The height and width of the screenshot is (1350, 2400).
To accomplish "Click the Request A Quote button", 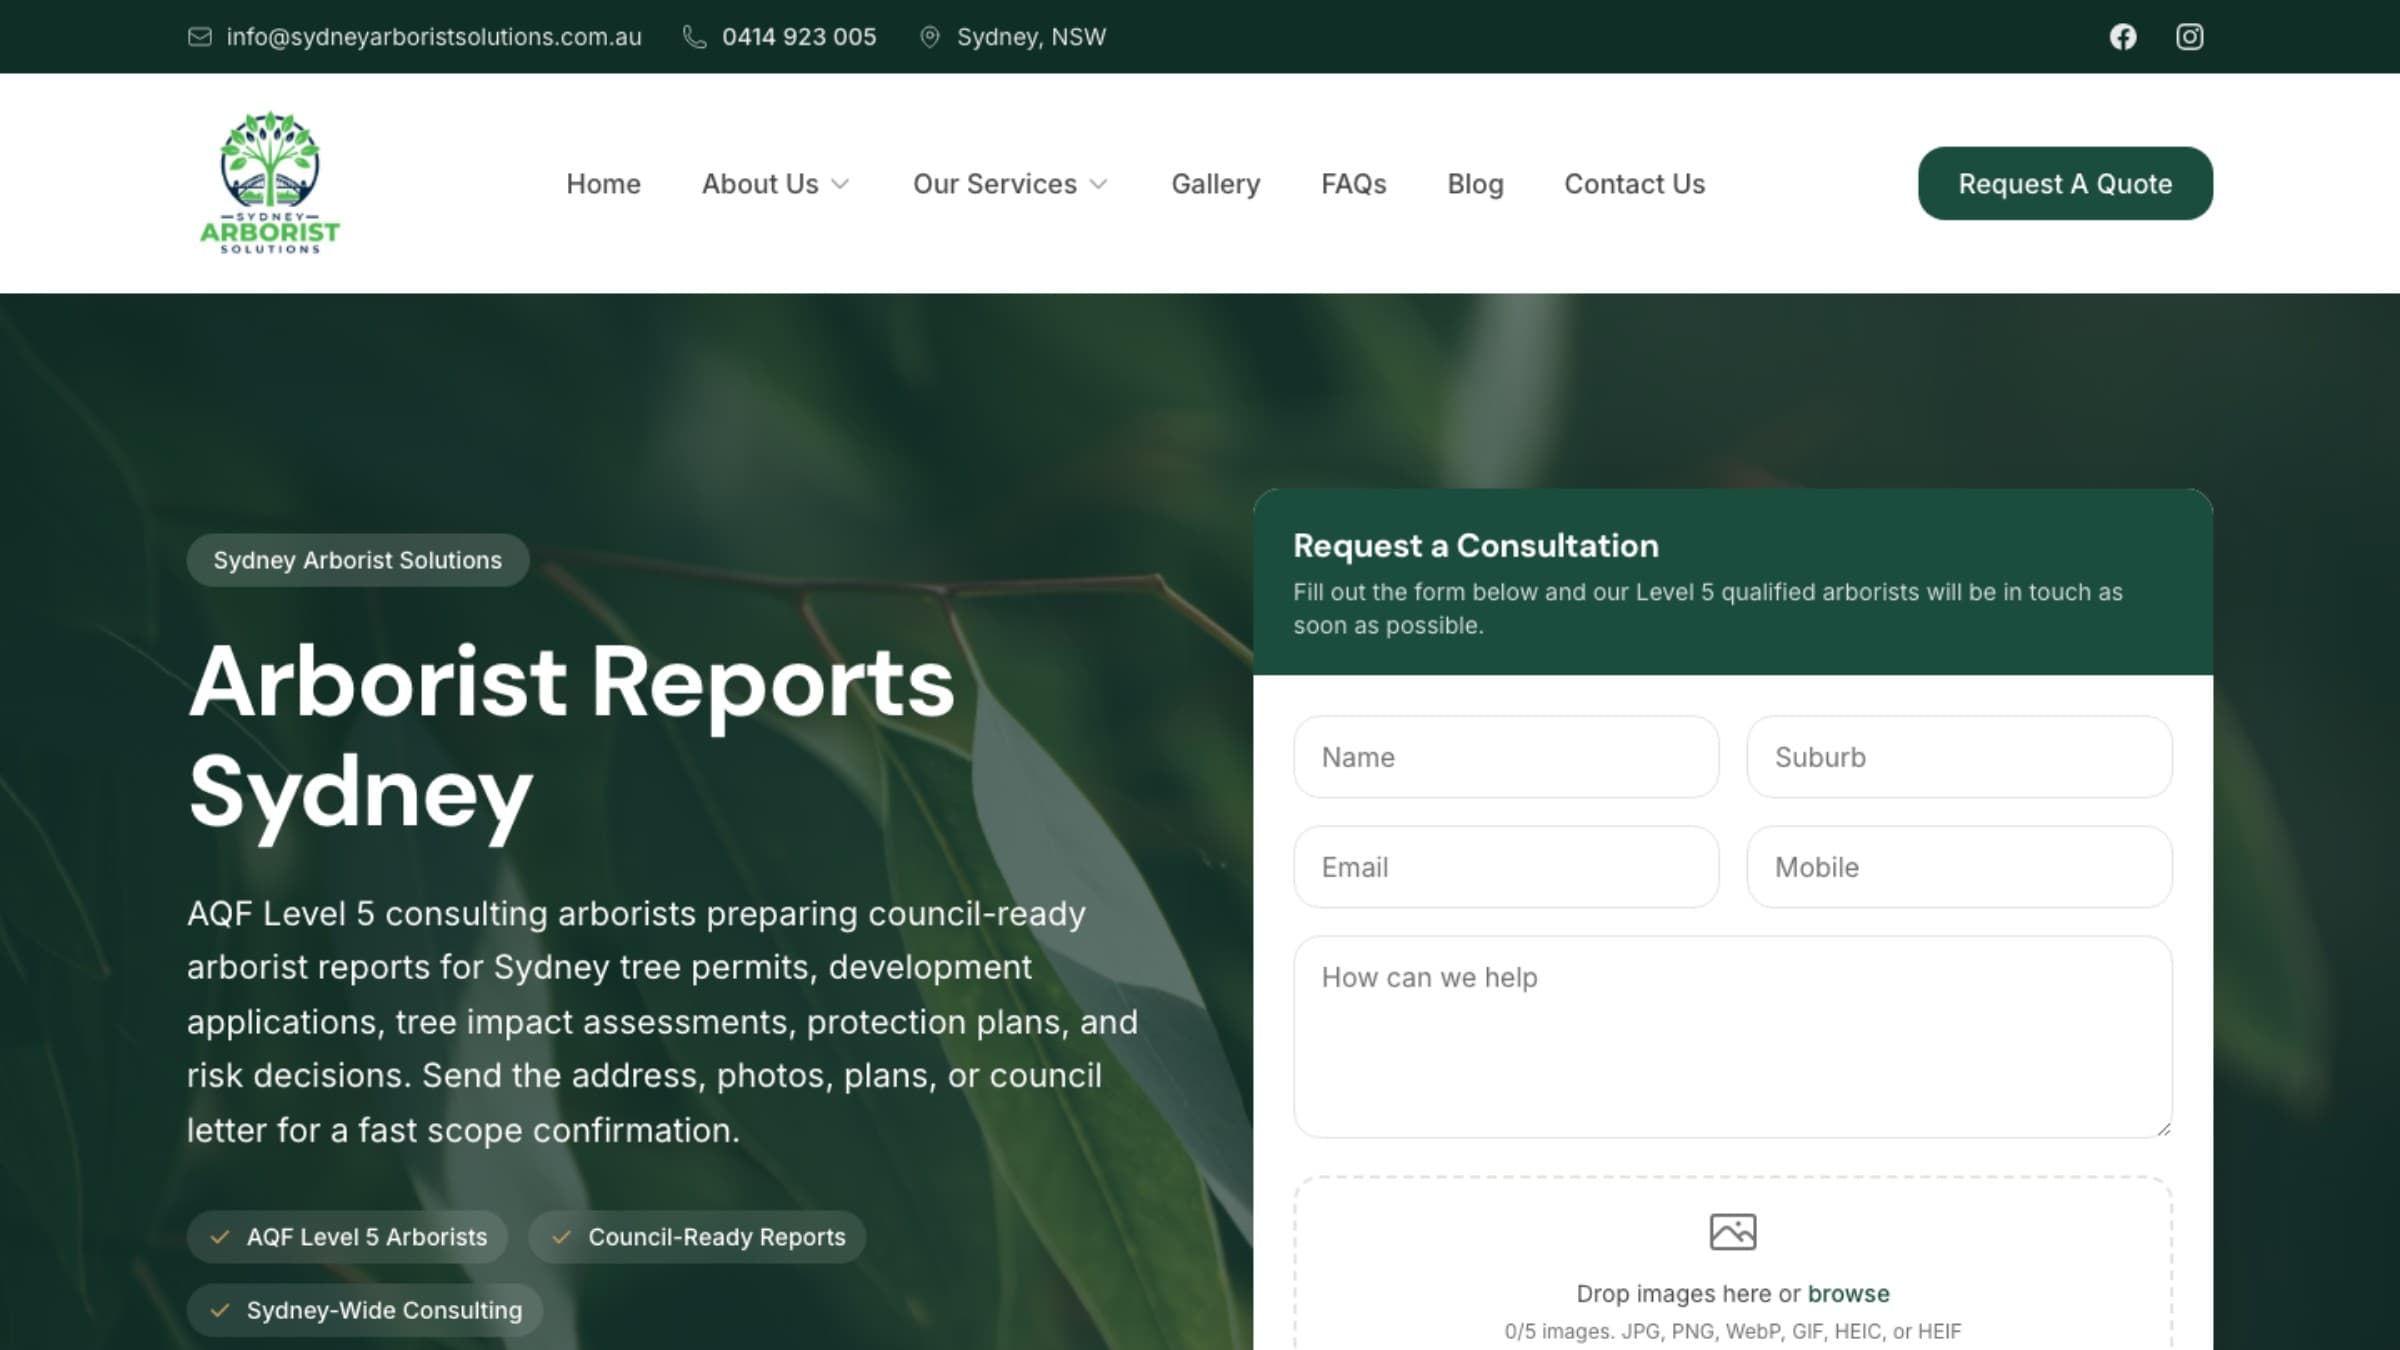I will click(2065, 184).
